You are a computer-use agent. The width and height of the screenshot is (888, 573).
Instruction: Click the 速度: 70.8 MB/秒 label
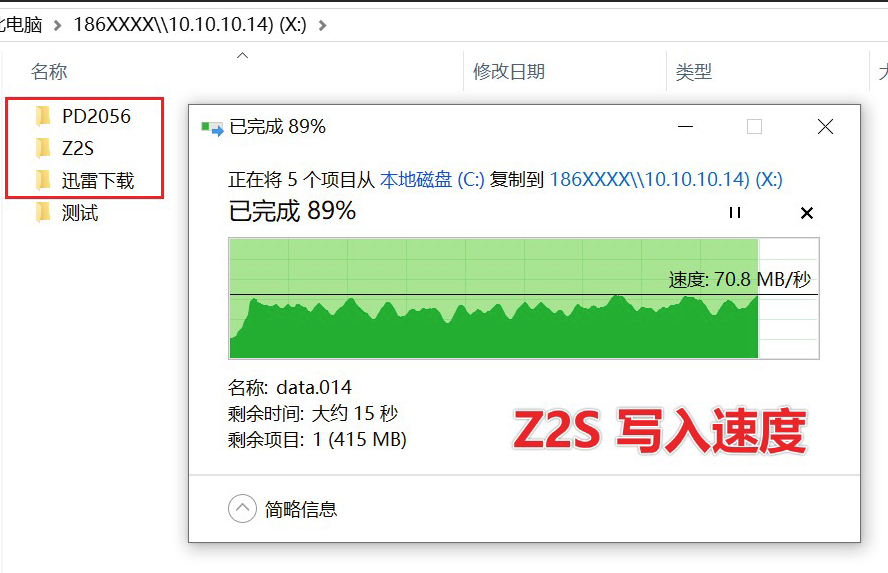pos(740,280)
